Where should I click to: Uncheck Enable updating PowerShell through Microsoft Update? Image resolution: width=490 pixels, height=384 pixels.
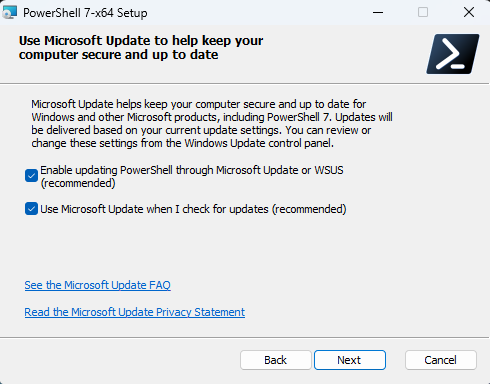point(31,176)
